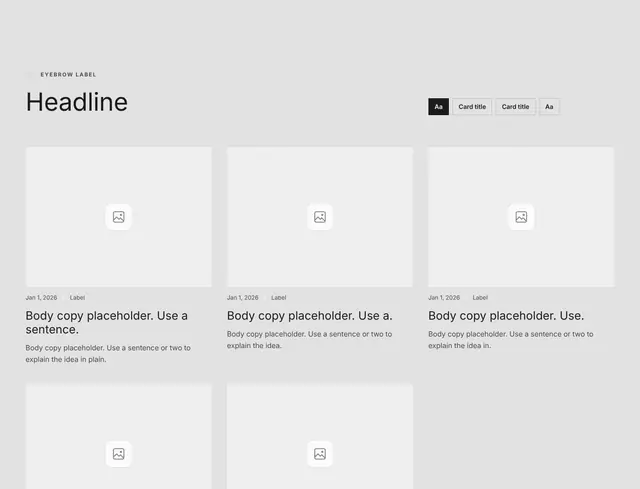This screenshot has height=489, width=640.
Task: Select the light Aa tab
Action: 549,107
